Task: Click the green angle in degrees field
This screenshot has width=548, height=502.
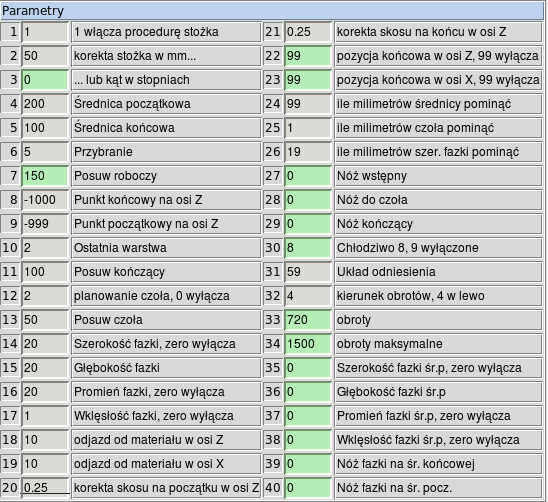Action: coord(45,80)
